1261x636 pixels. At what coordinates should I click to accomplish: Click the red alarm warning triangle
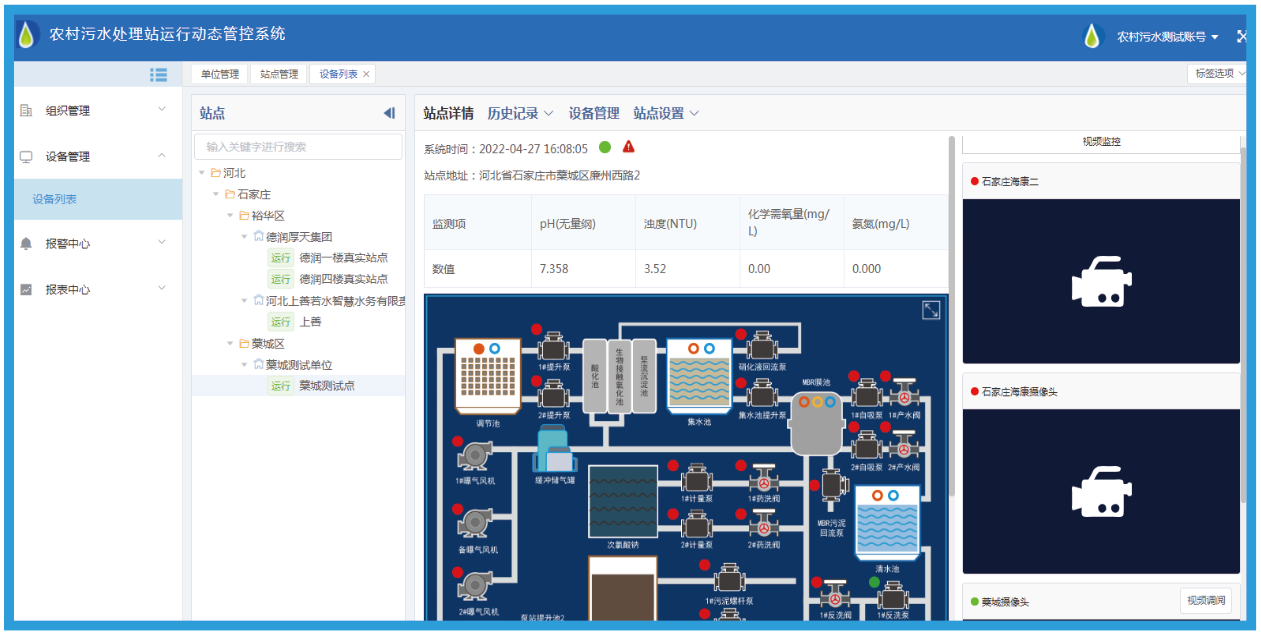pos(628,147)
